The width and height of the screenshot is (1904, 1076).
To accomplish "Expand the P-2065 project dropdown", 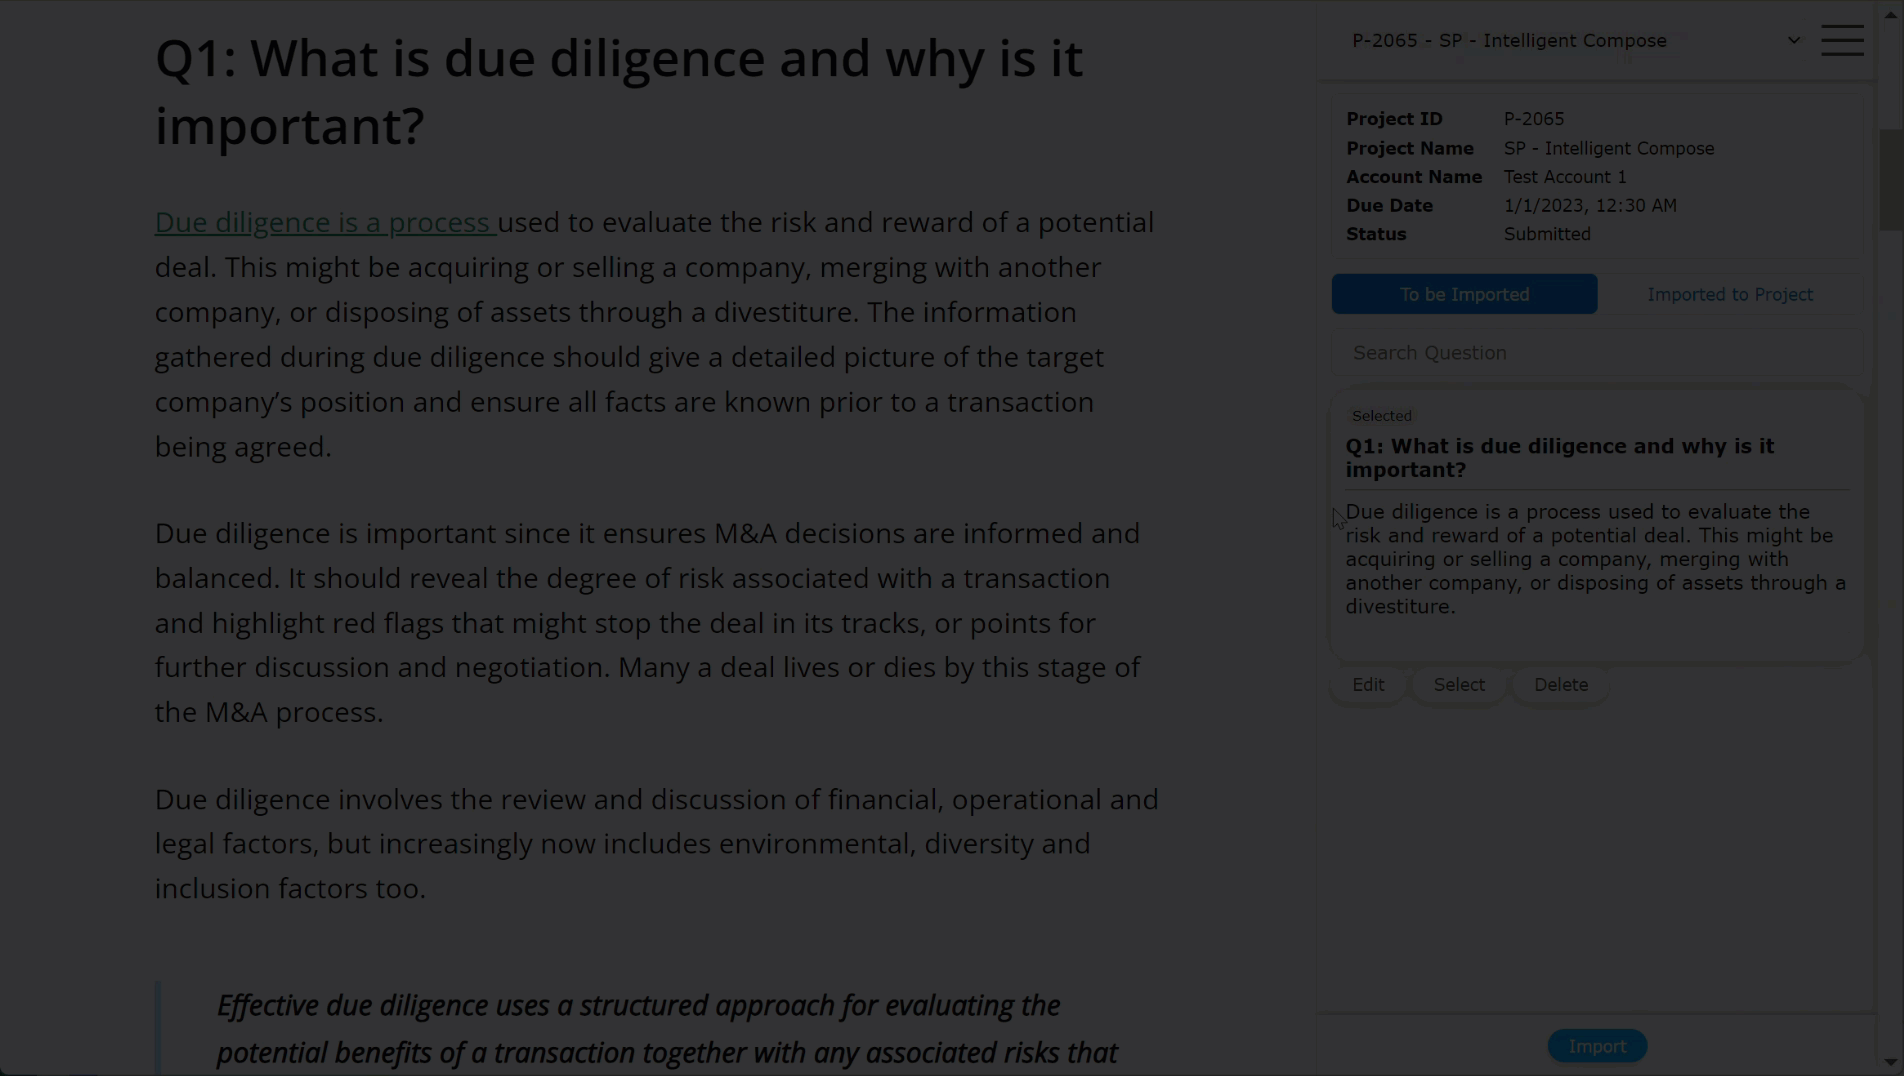I will (x=1575, y=40).
